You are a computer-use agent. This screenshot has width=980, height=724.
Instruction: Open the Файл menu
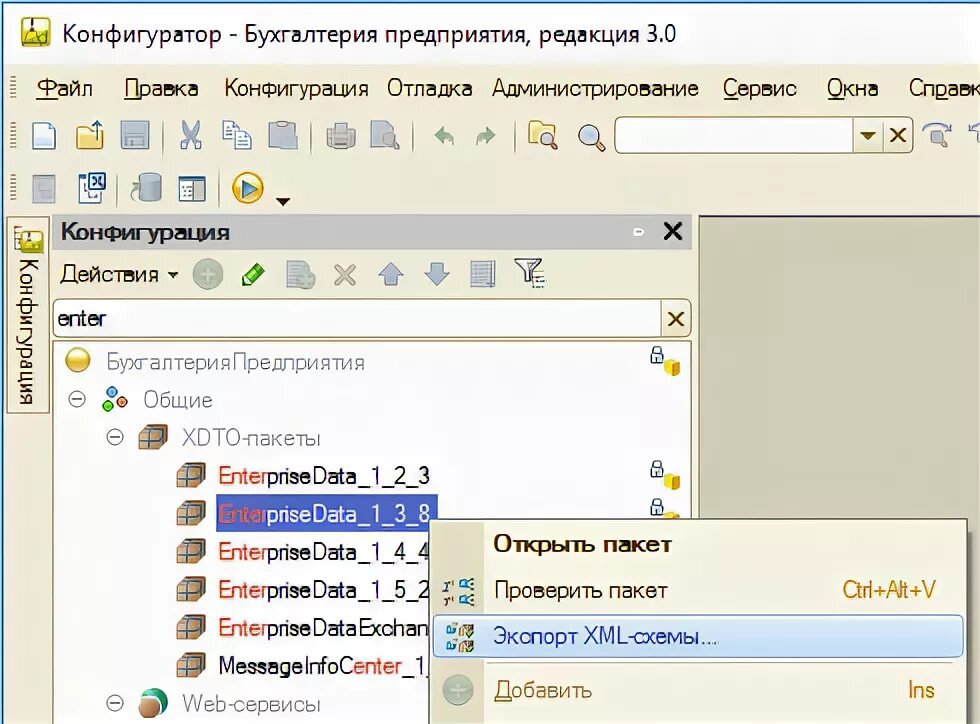click(64, 88)
